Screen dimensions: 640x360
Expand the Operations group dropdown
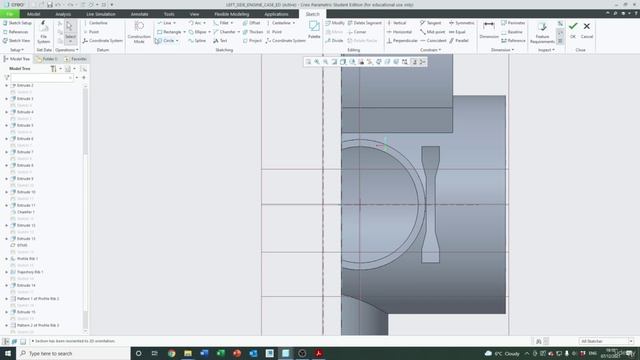point(67,50)
